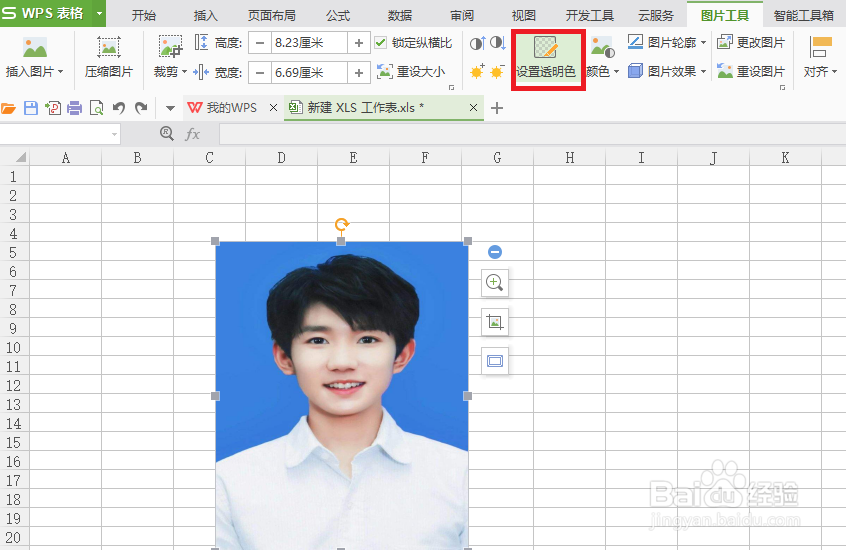Click the magnifier icon beside the formula bar

(167, 133)
